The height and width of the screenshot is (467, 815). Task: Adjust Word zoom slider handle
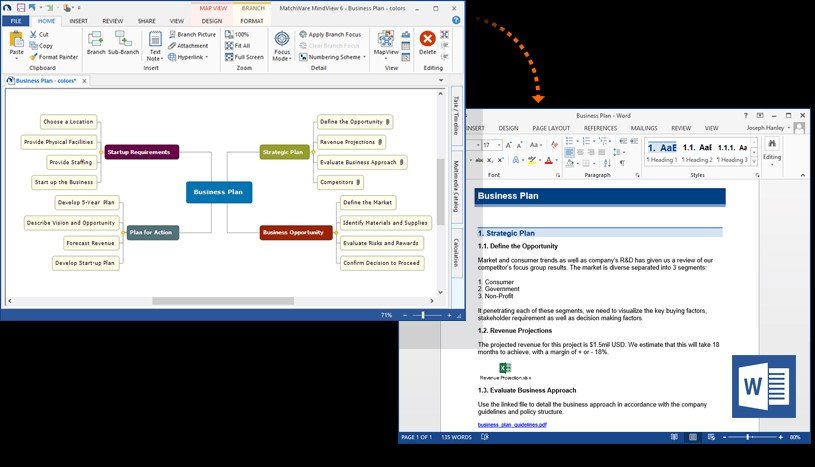point(748,437)
